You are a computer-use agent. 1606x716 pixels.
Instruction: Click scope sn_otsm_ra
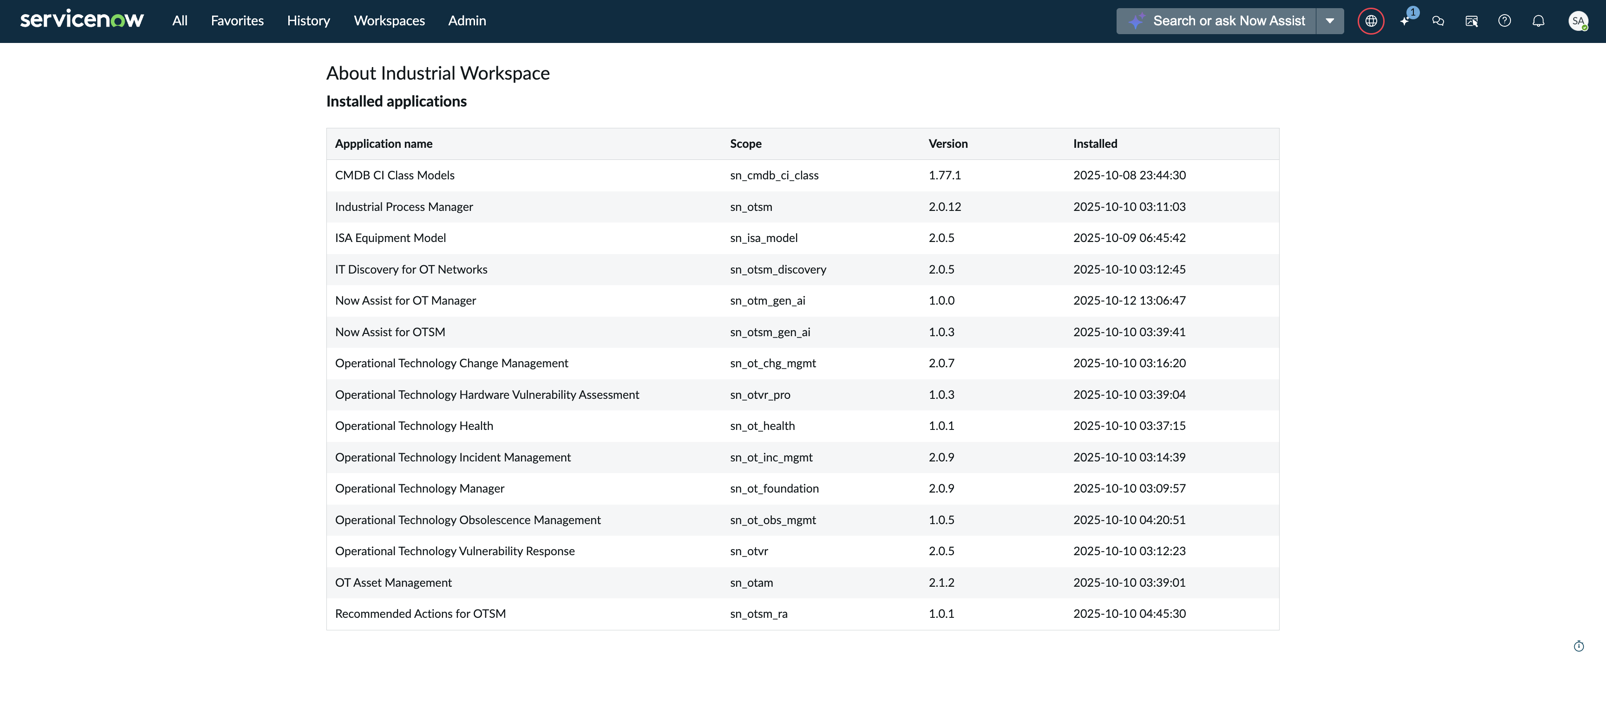tap(759, 614)
